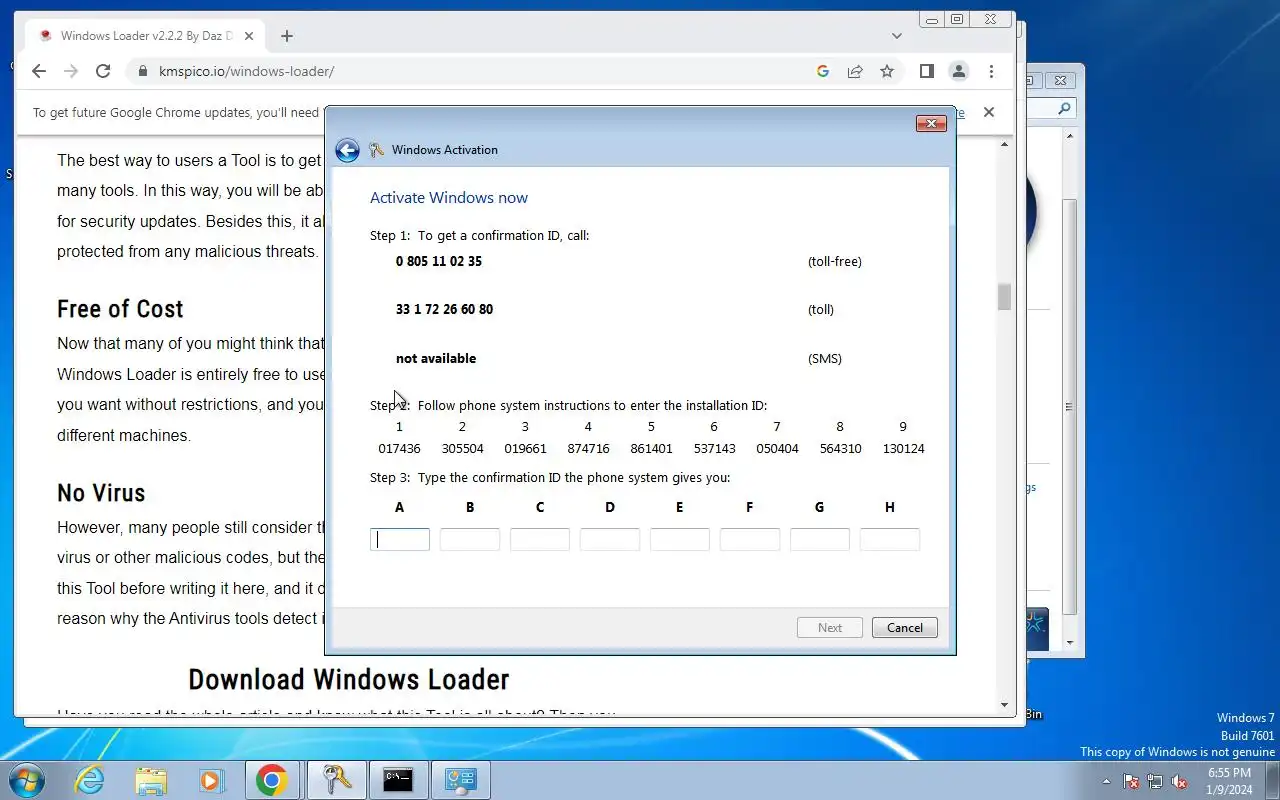Viewport: 1280px width, 800px height.
Task: Click the taskbar clock showing 6:55 PM
Action: [x=1229, y=781]
